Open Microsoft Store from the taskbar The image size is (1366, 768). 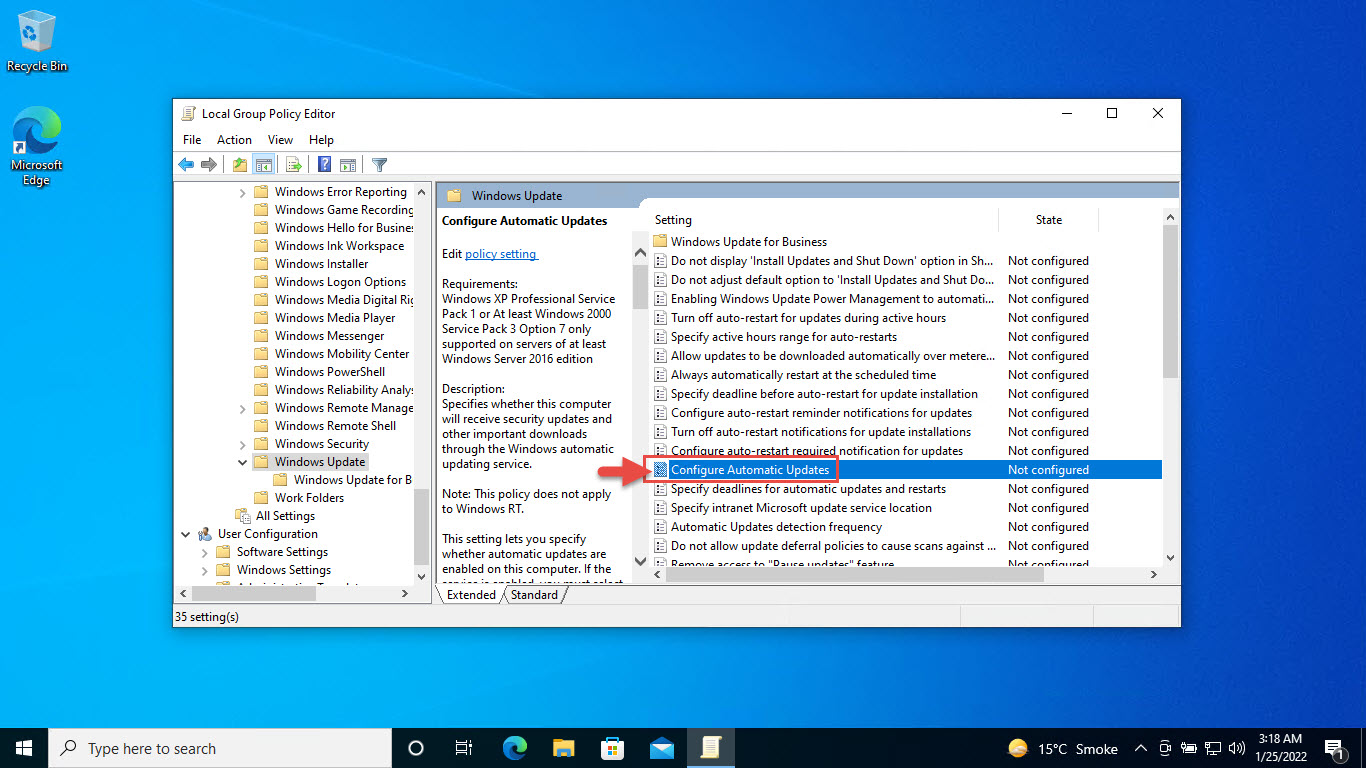tap(612, 748)
